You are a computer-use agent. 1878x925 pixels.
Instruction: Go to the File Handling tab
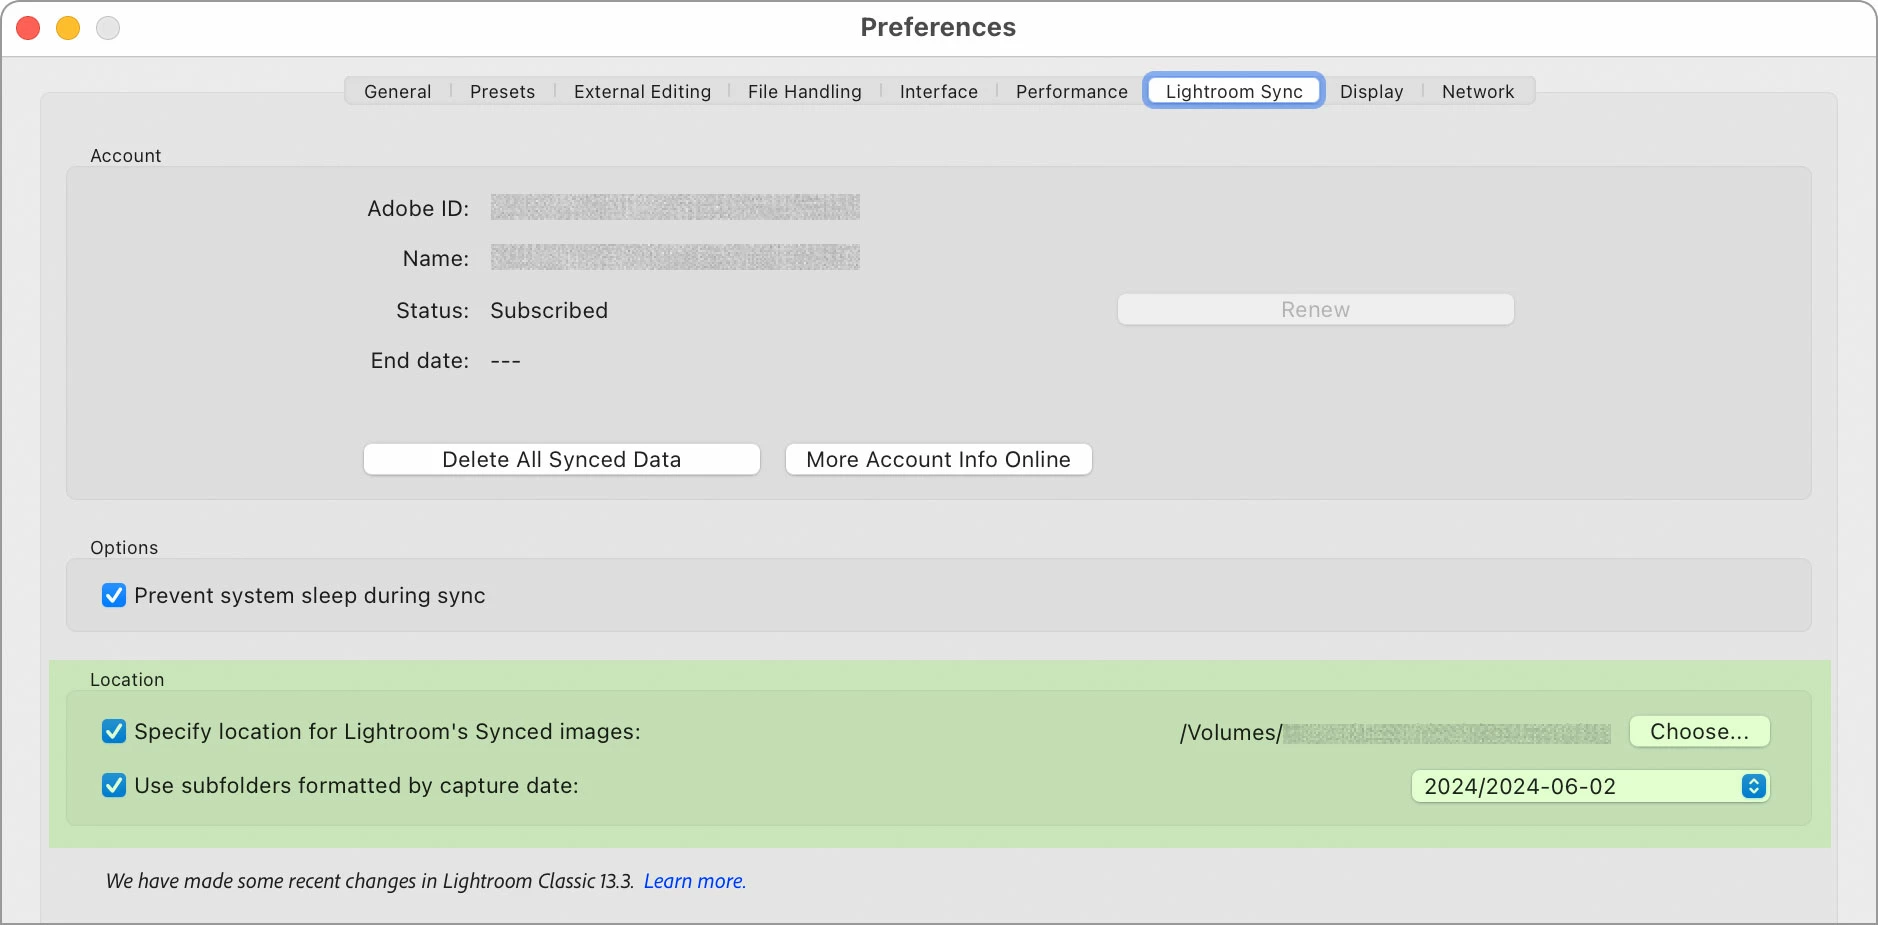(x=804, y=91)
